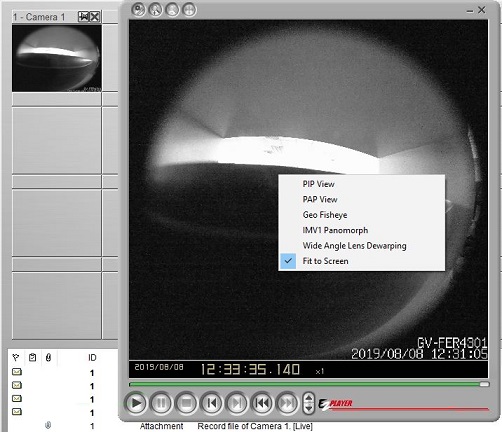502x432 pixels.
Task: Click the green playback progress slider handle
Action: click(x=484, y=384)
